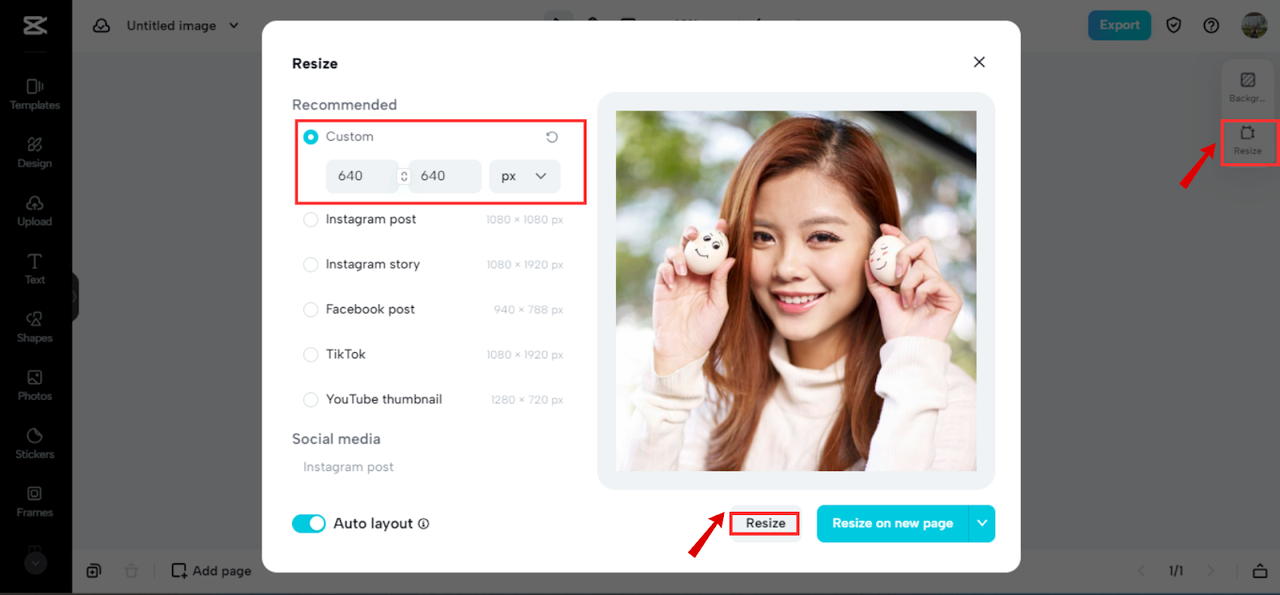The image size is (1280, 595).
Task: Click the Resize button in dialog
Action: click(x=765, y=523)
